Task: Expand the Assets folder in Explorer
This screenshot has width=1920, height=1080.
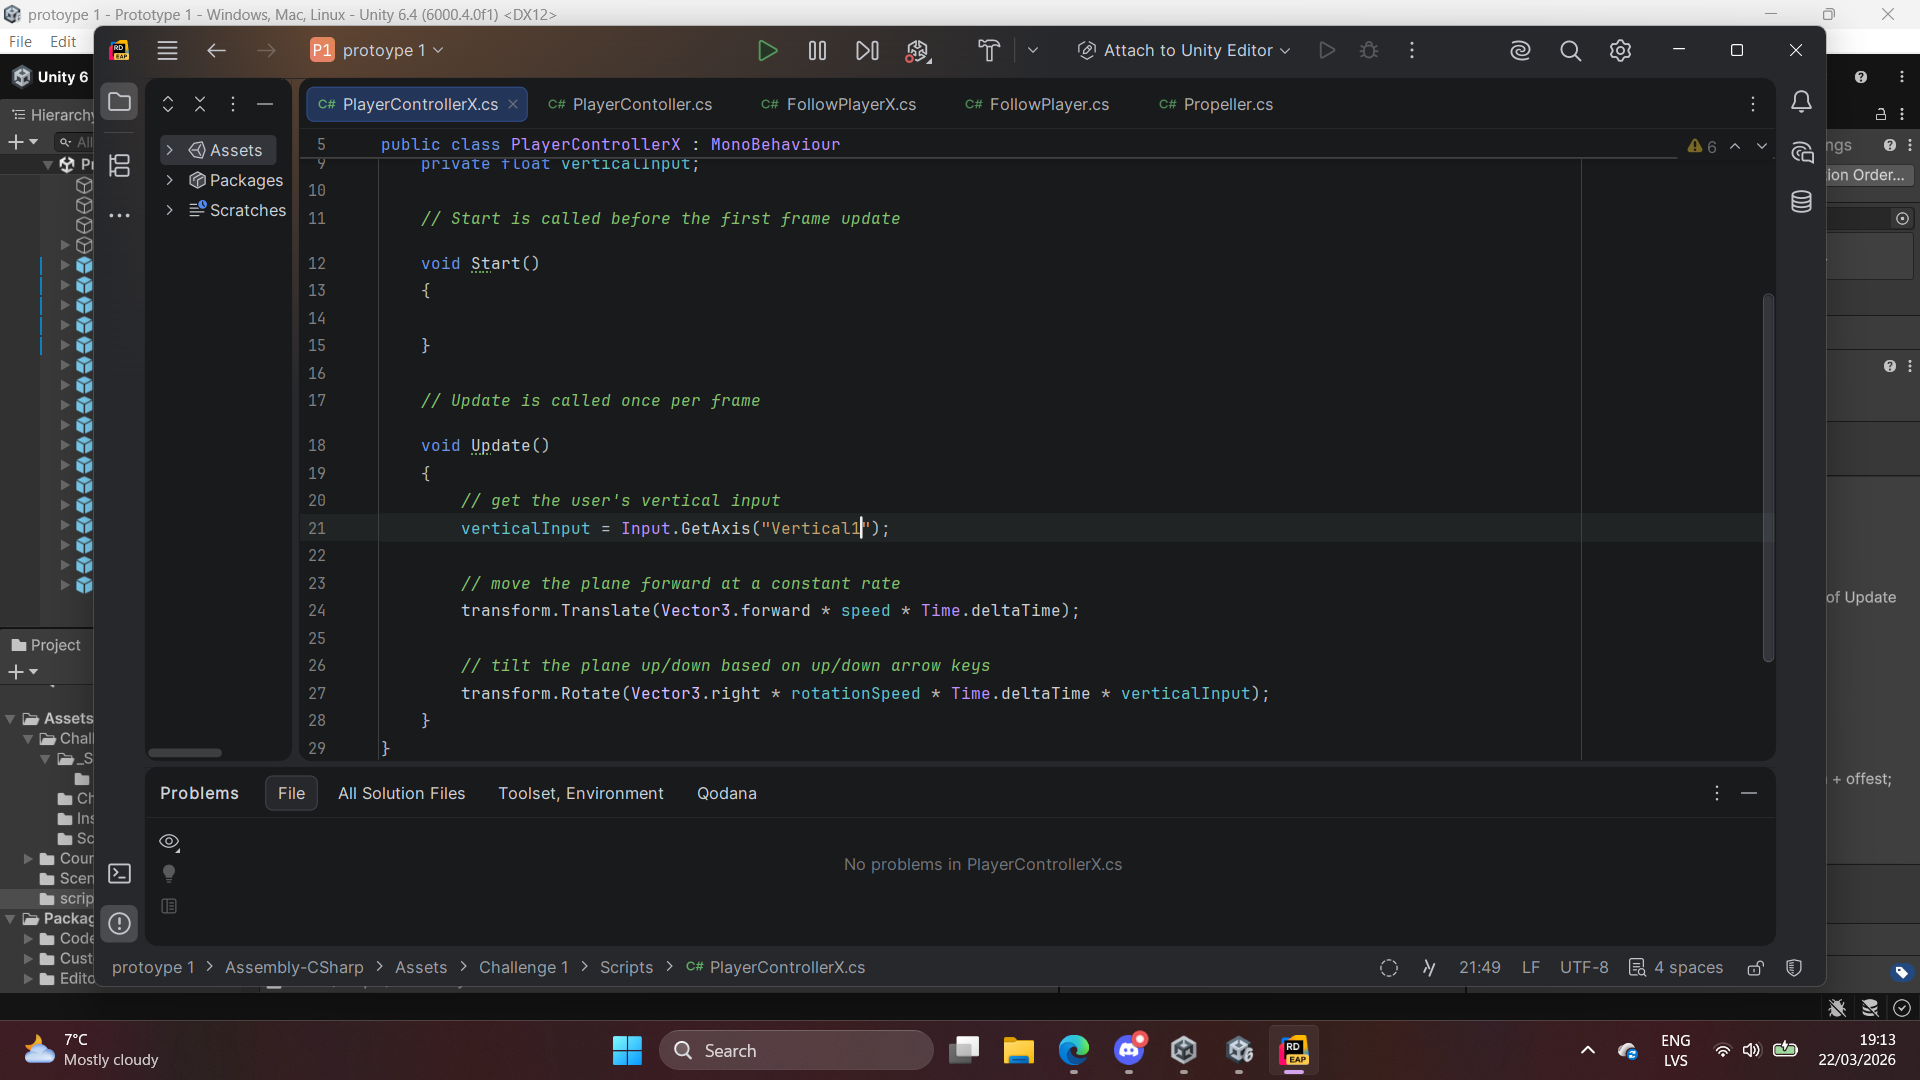Action: tap(170, 150)
